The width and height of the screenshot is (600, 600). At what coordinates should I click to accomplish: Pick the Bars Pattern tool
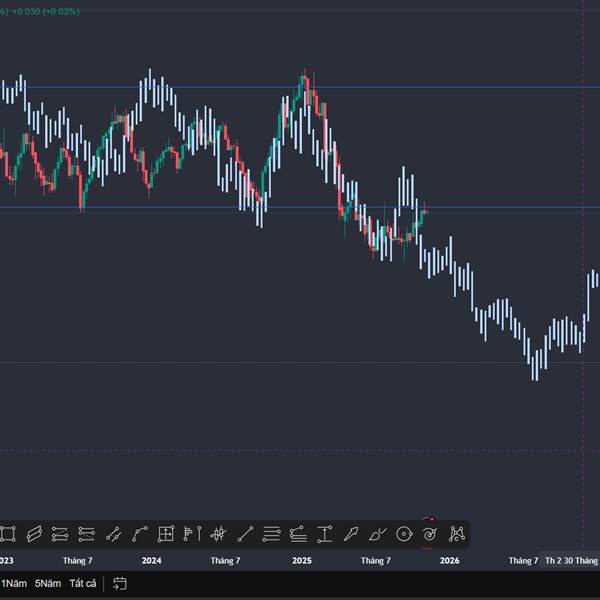[192, 533]
